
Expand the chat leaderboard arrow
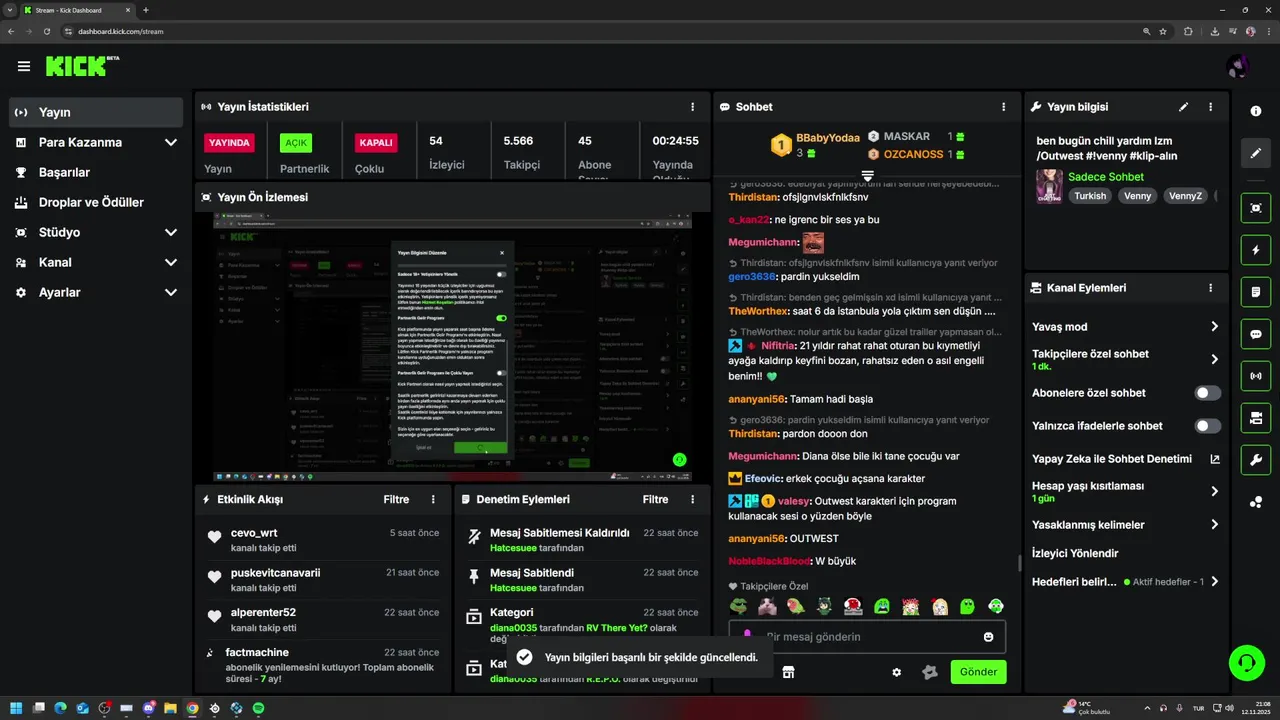click(868, 175)
